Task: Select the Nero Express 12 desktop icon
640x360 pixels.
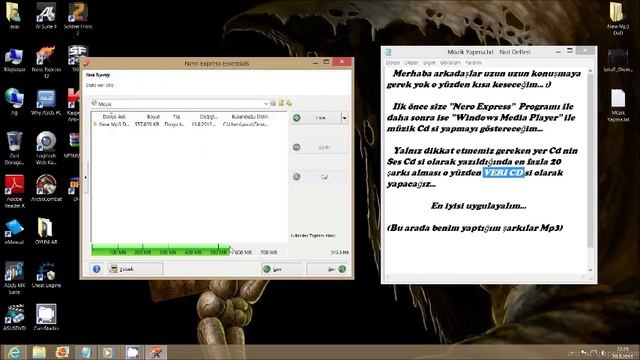Action: click(x=46, y=62)
